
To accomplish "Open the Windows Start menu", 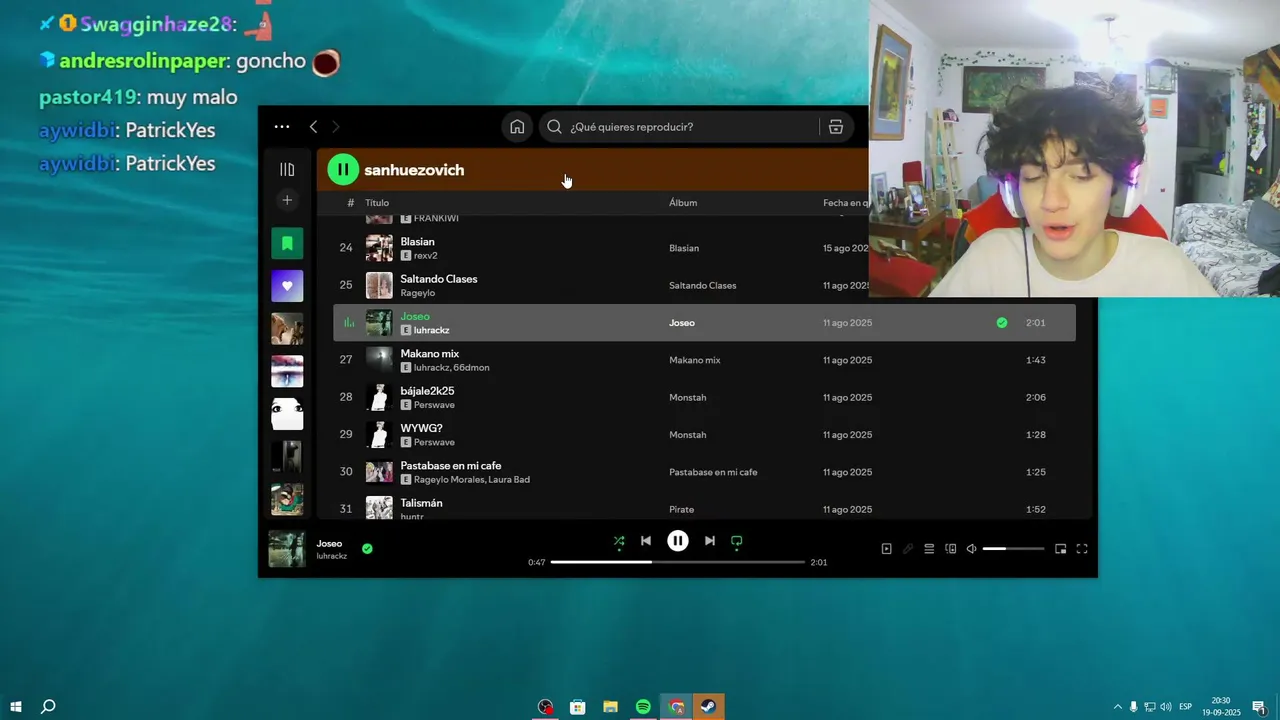I will (x=16, y=707).
